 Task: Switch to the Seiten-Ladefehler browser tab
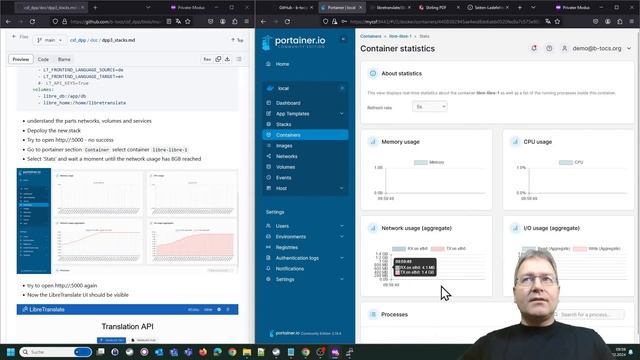(x=488, y=7)
